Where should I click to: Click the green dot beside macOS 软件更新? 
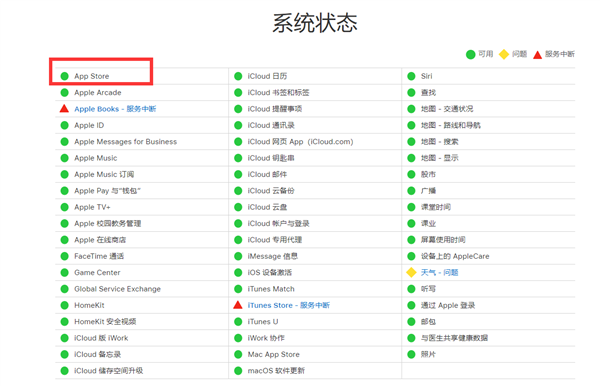point(238,371)
